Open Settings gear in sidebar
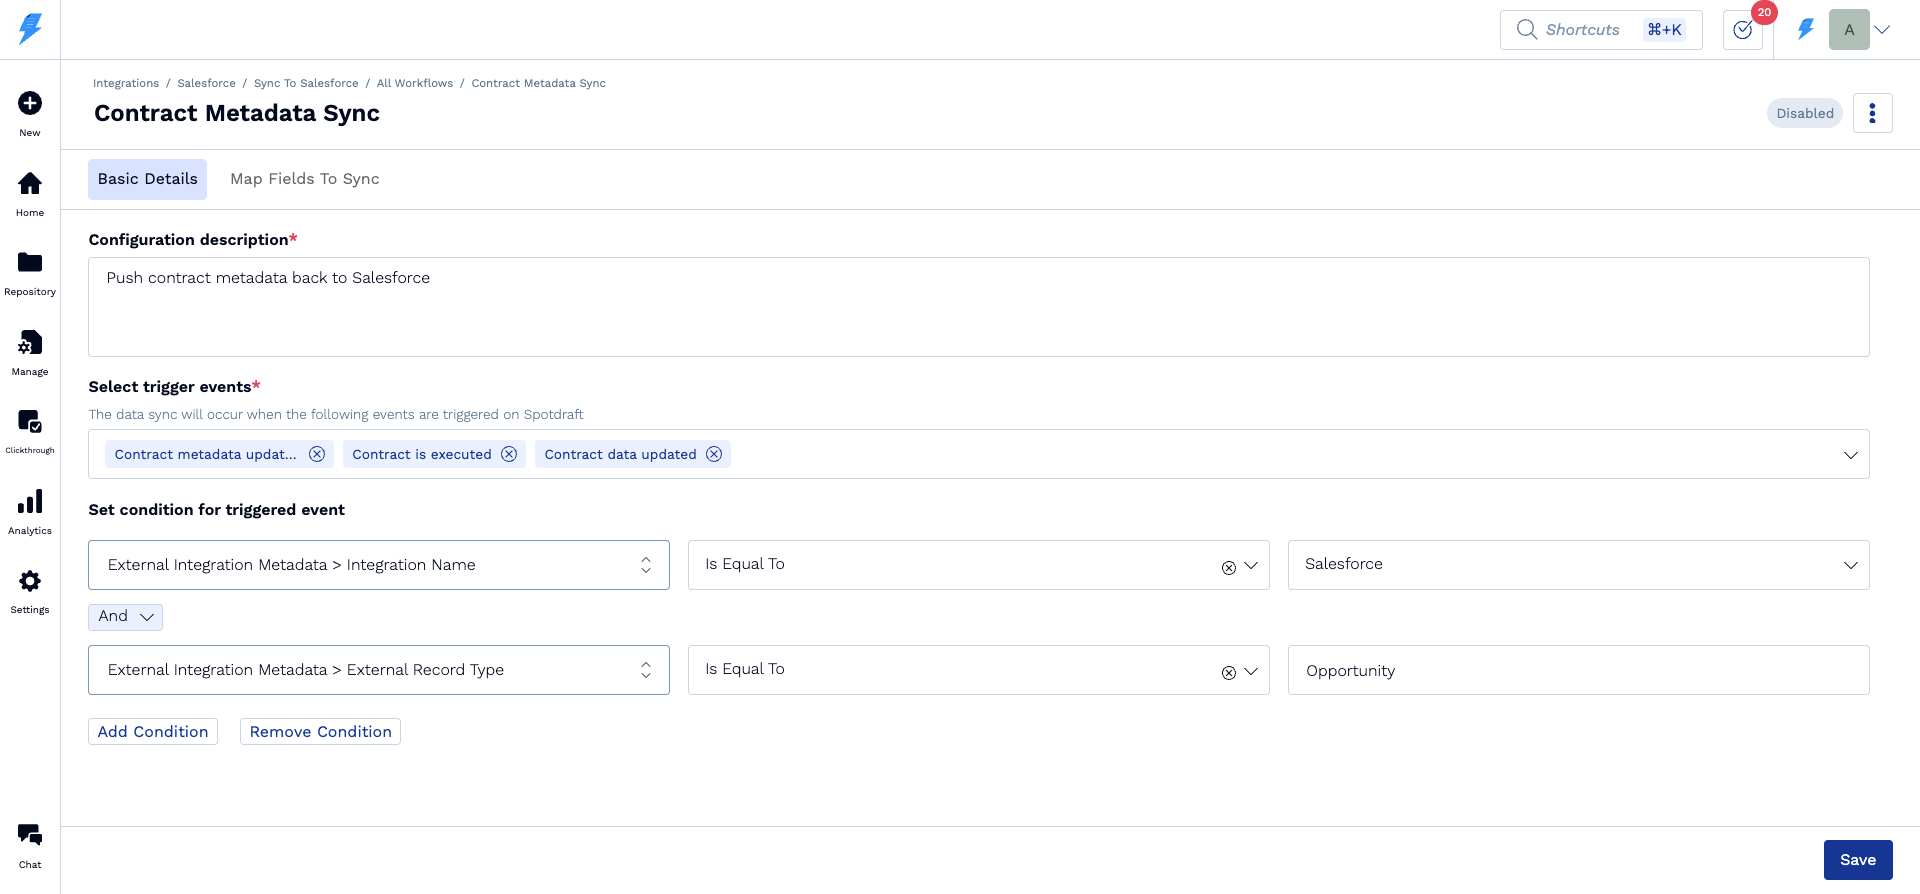The image size is (1920, 894). (x=30, y=582)
